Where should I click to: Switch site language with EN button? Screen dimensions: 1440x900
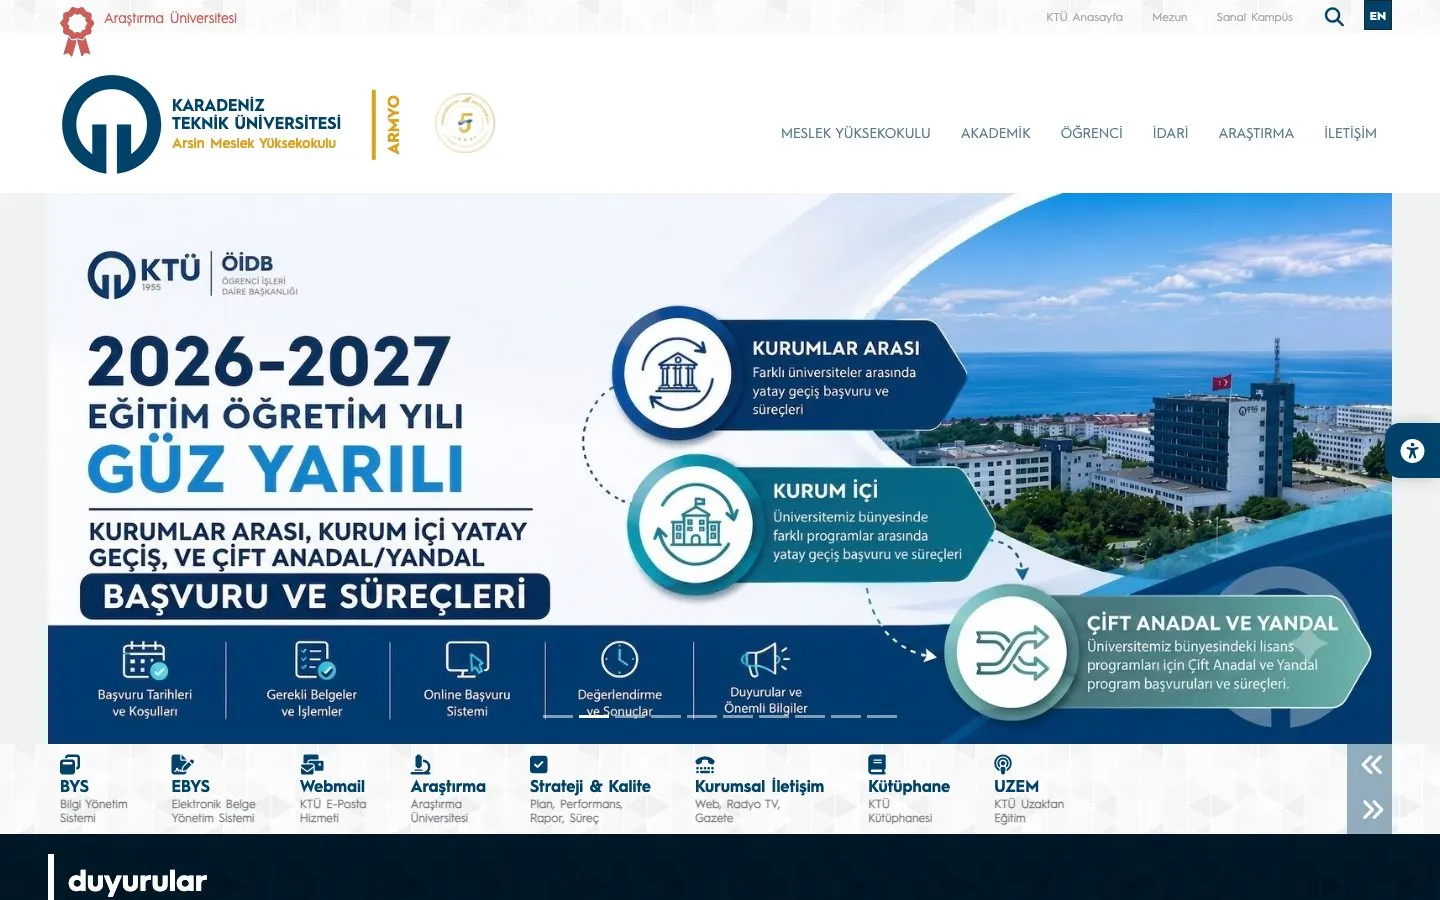pyautogui.click(x=1378, y=15)
